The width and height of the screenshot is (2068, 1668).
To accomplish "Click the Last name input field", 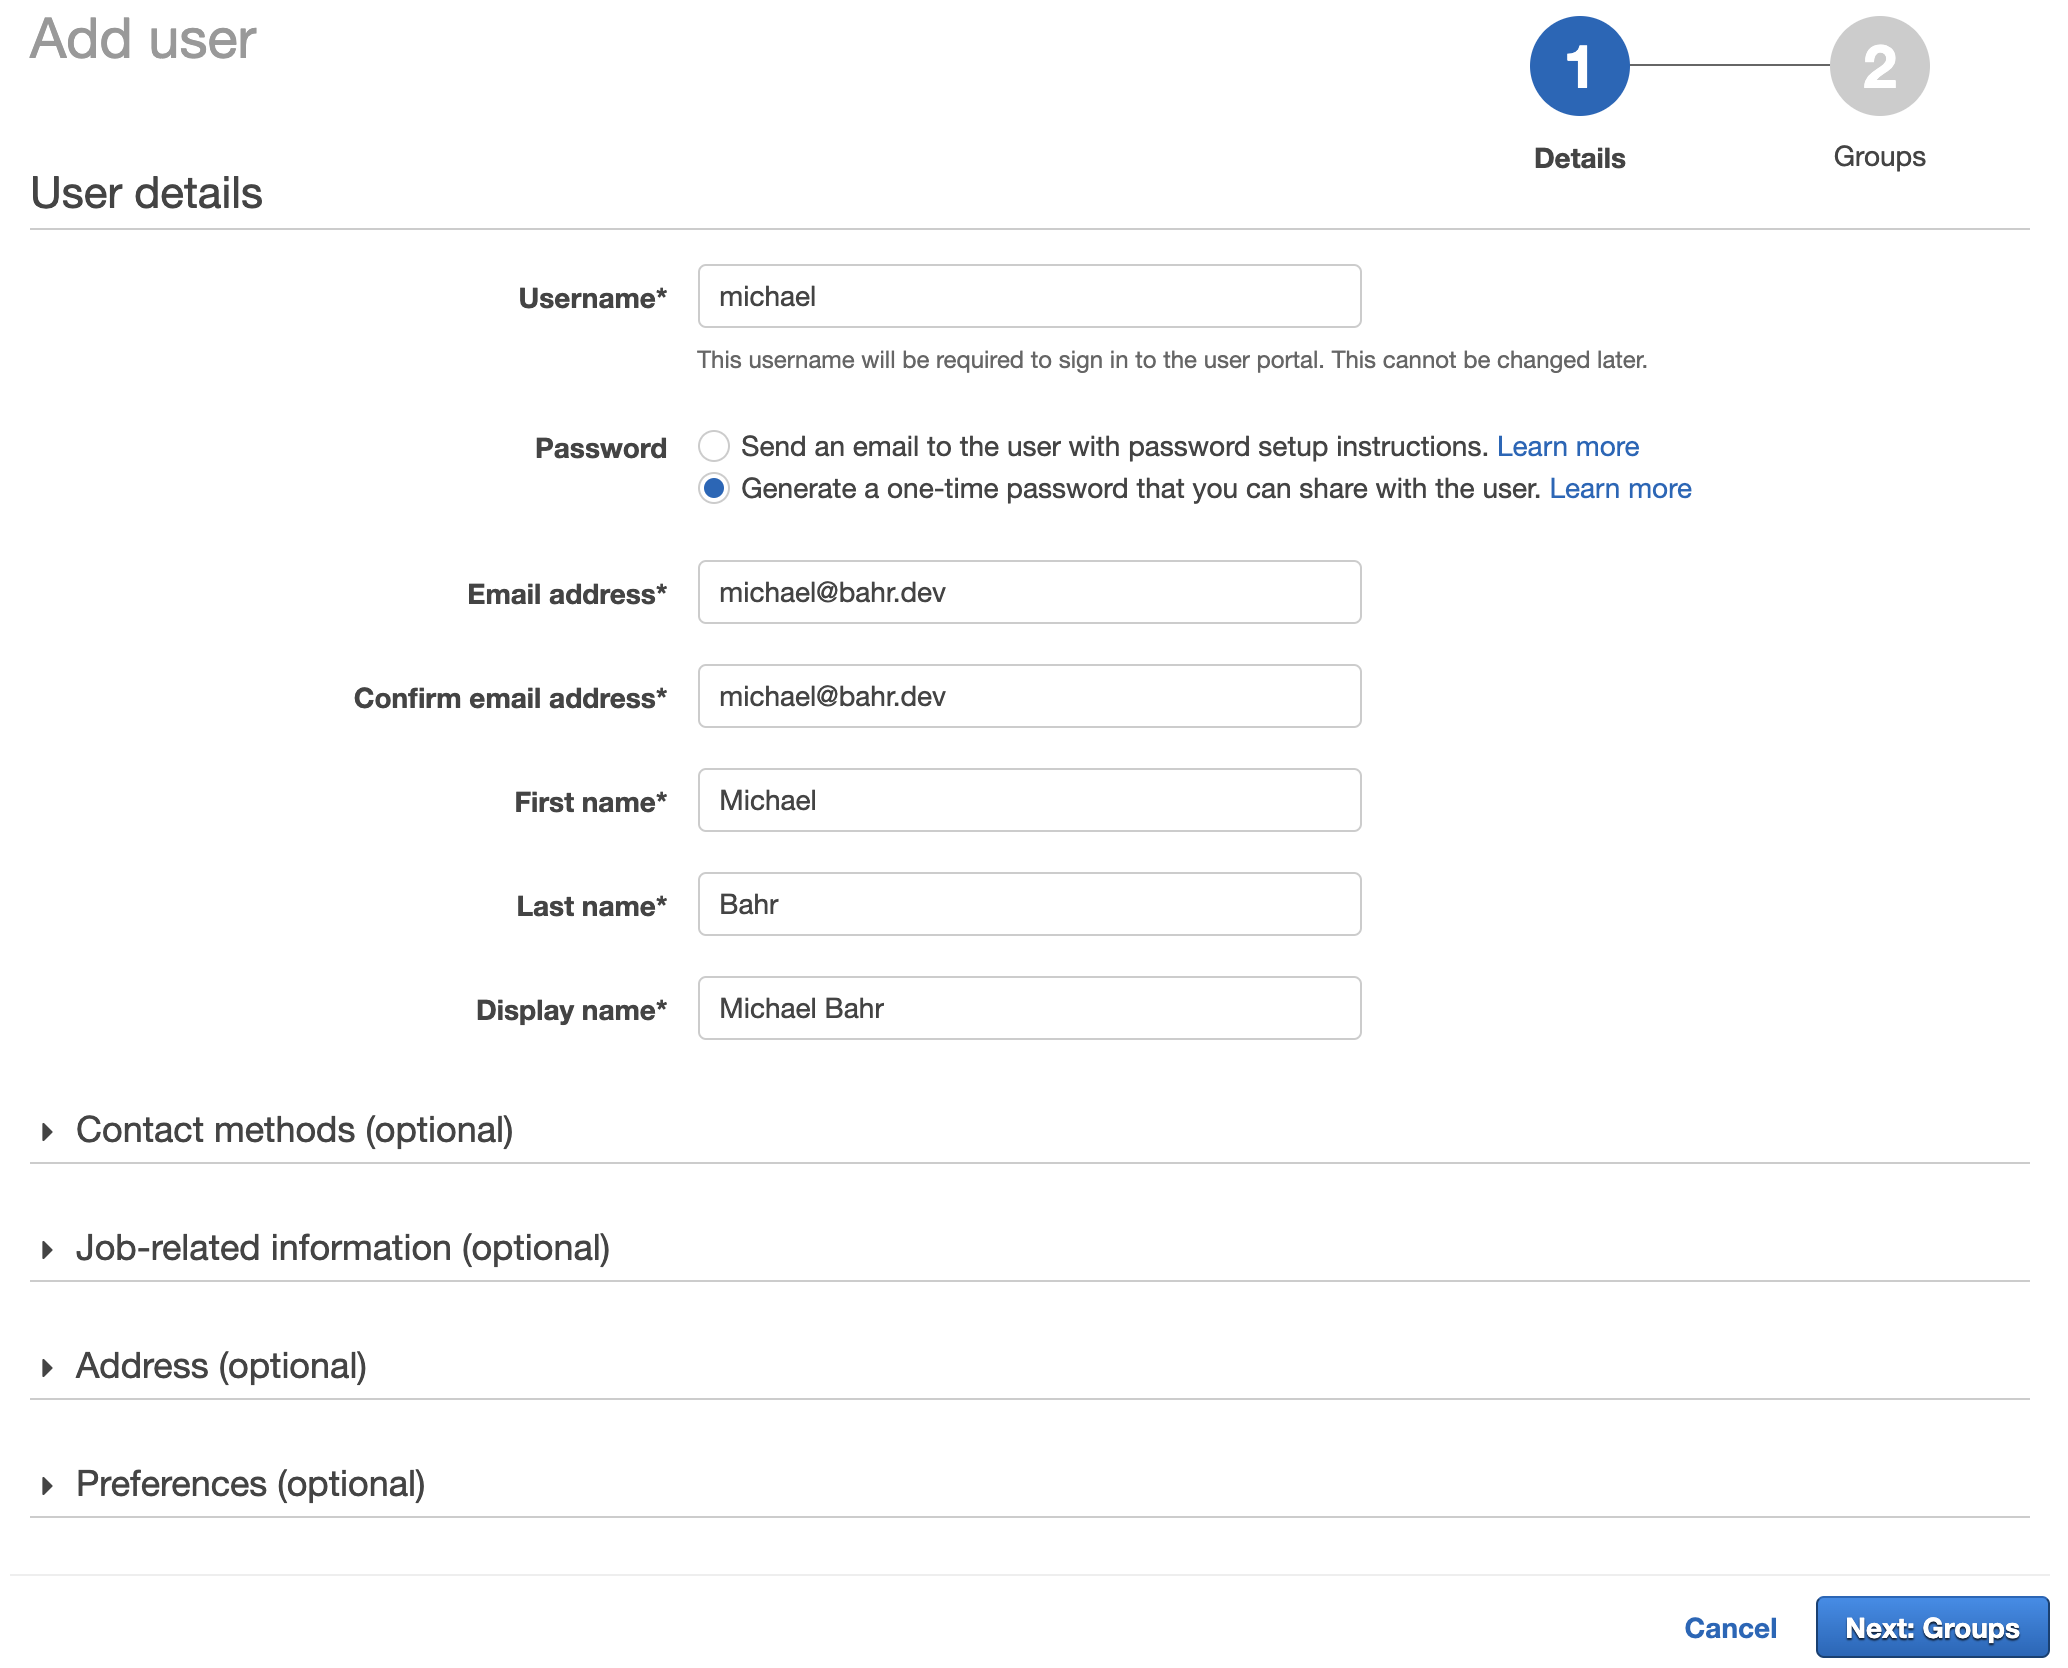I will pos(1029,904).
